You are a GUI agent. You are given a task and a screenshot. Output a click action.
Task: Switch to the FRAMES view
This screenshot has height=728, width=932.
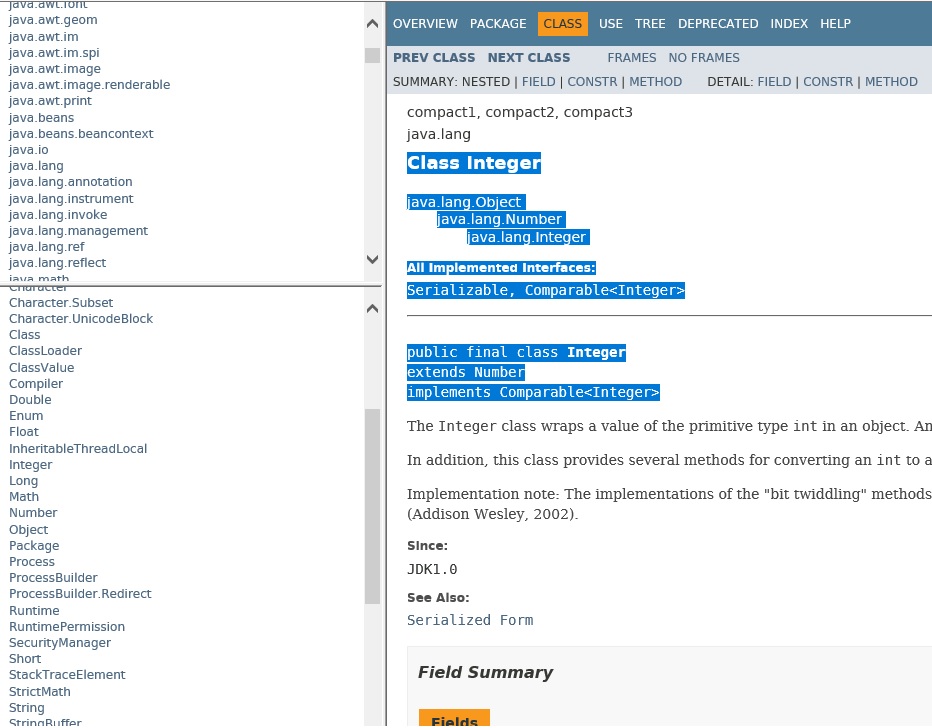632,58
